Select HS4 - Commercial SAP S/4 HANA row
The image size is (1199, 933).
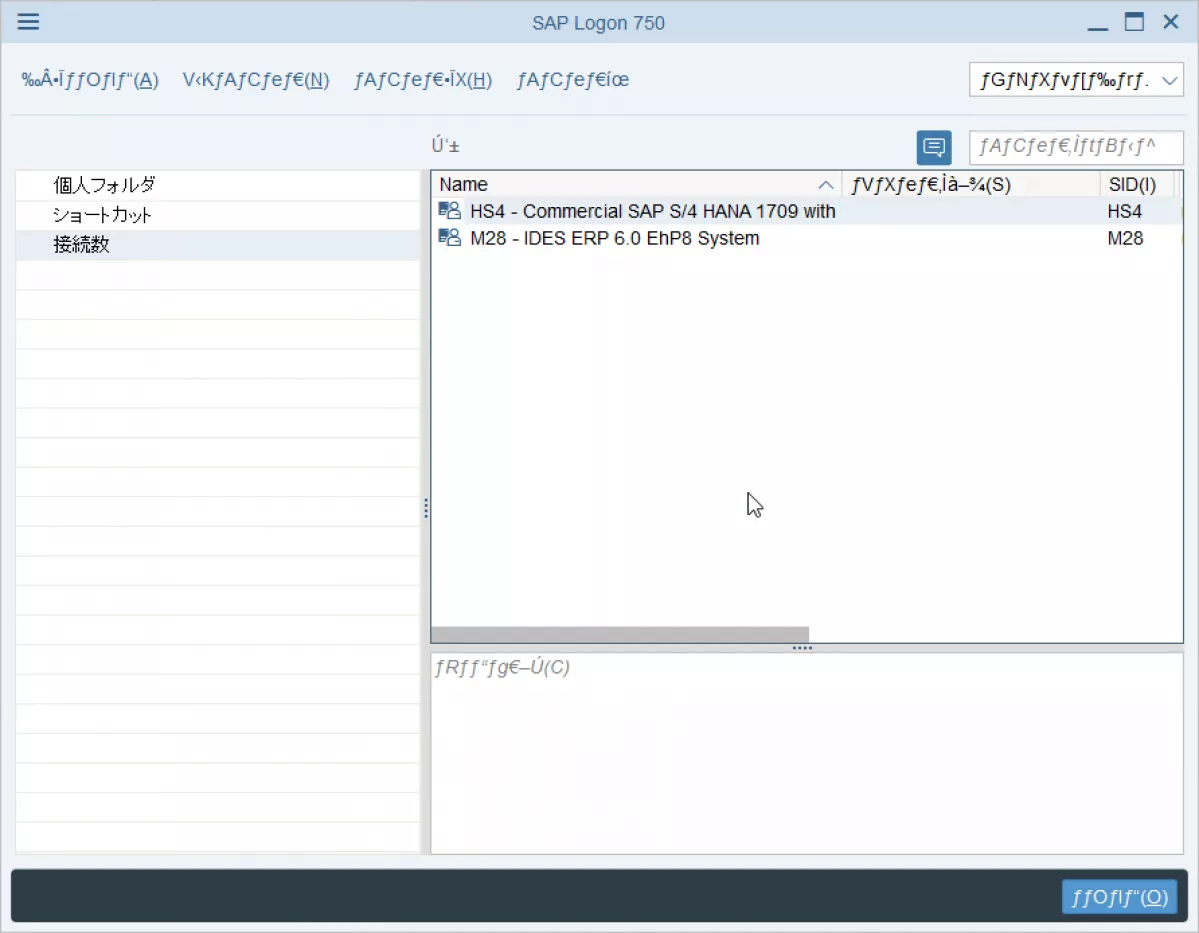807,211
